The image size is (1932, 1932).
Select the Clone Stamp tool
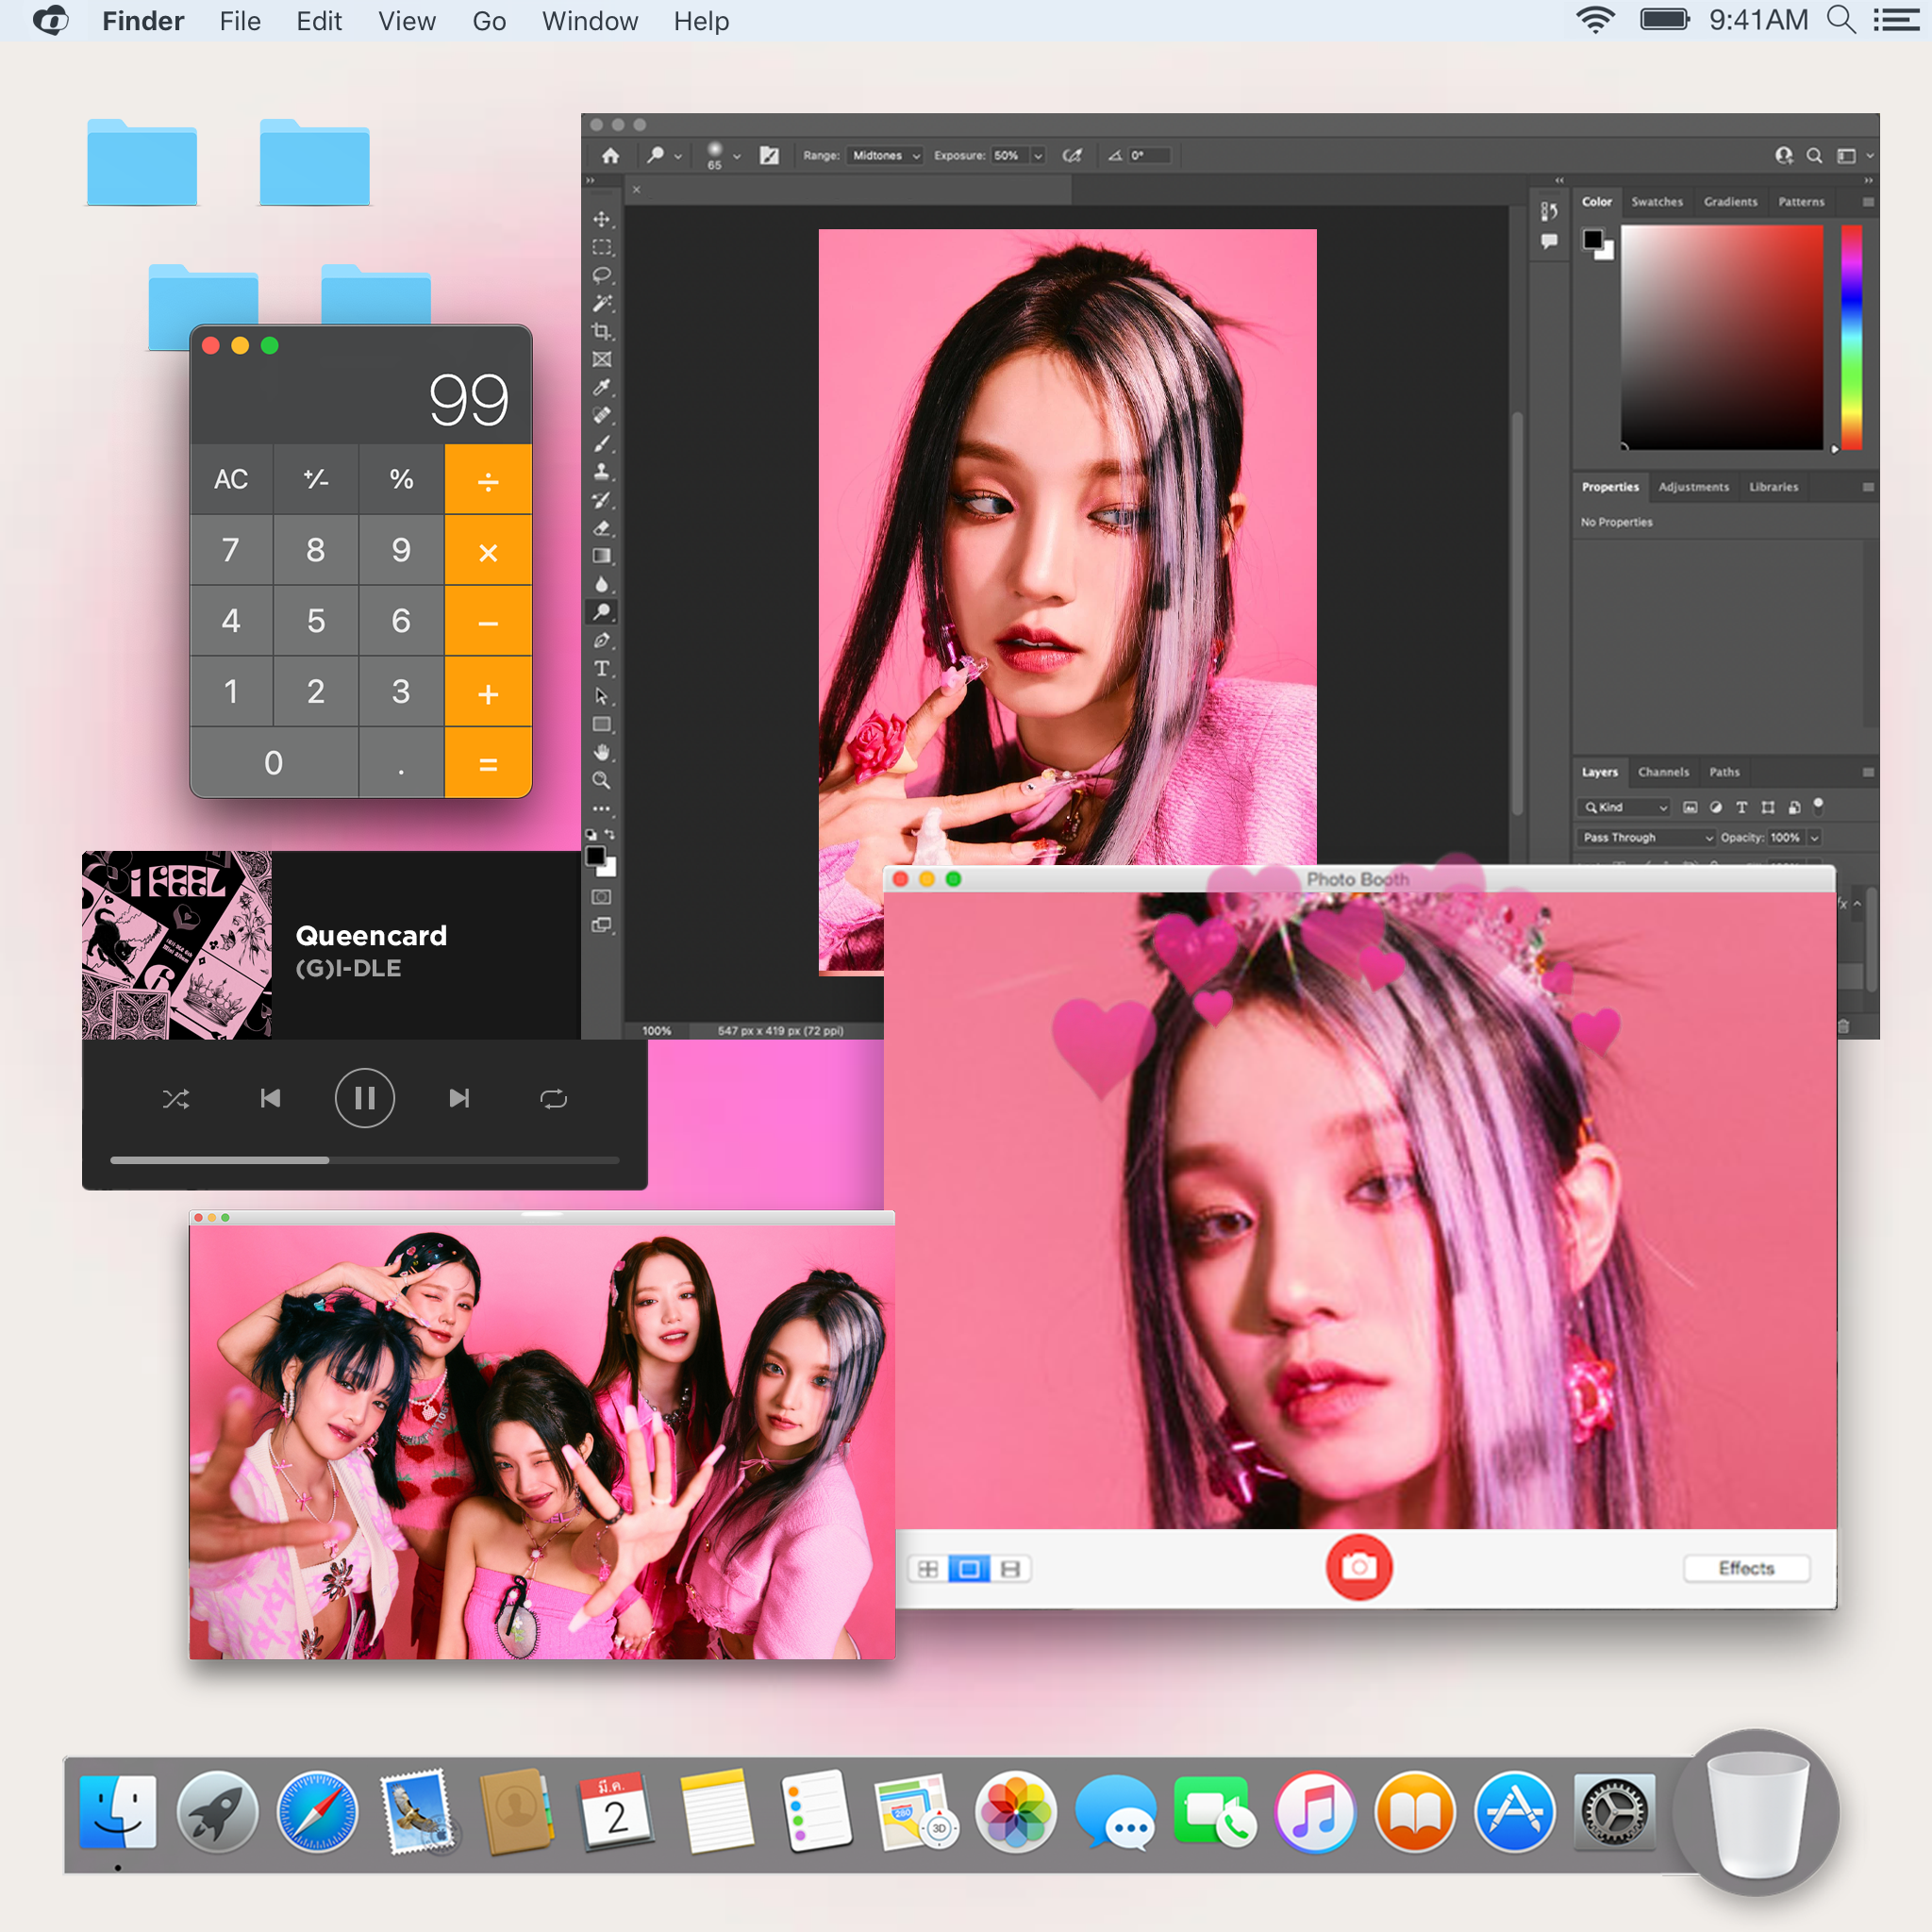point(601,471)
